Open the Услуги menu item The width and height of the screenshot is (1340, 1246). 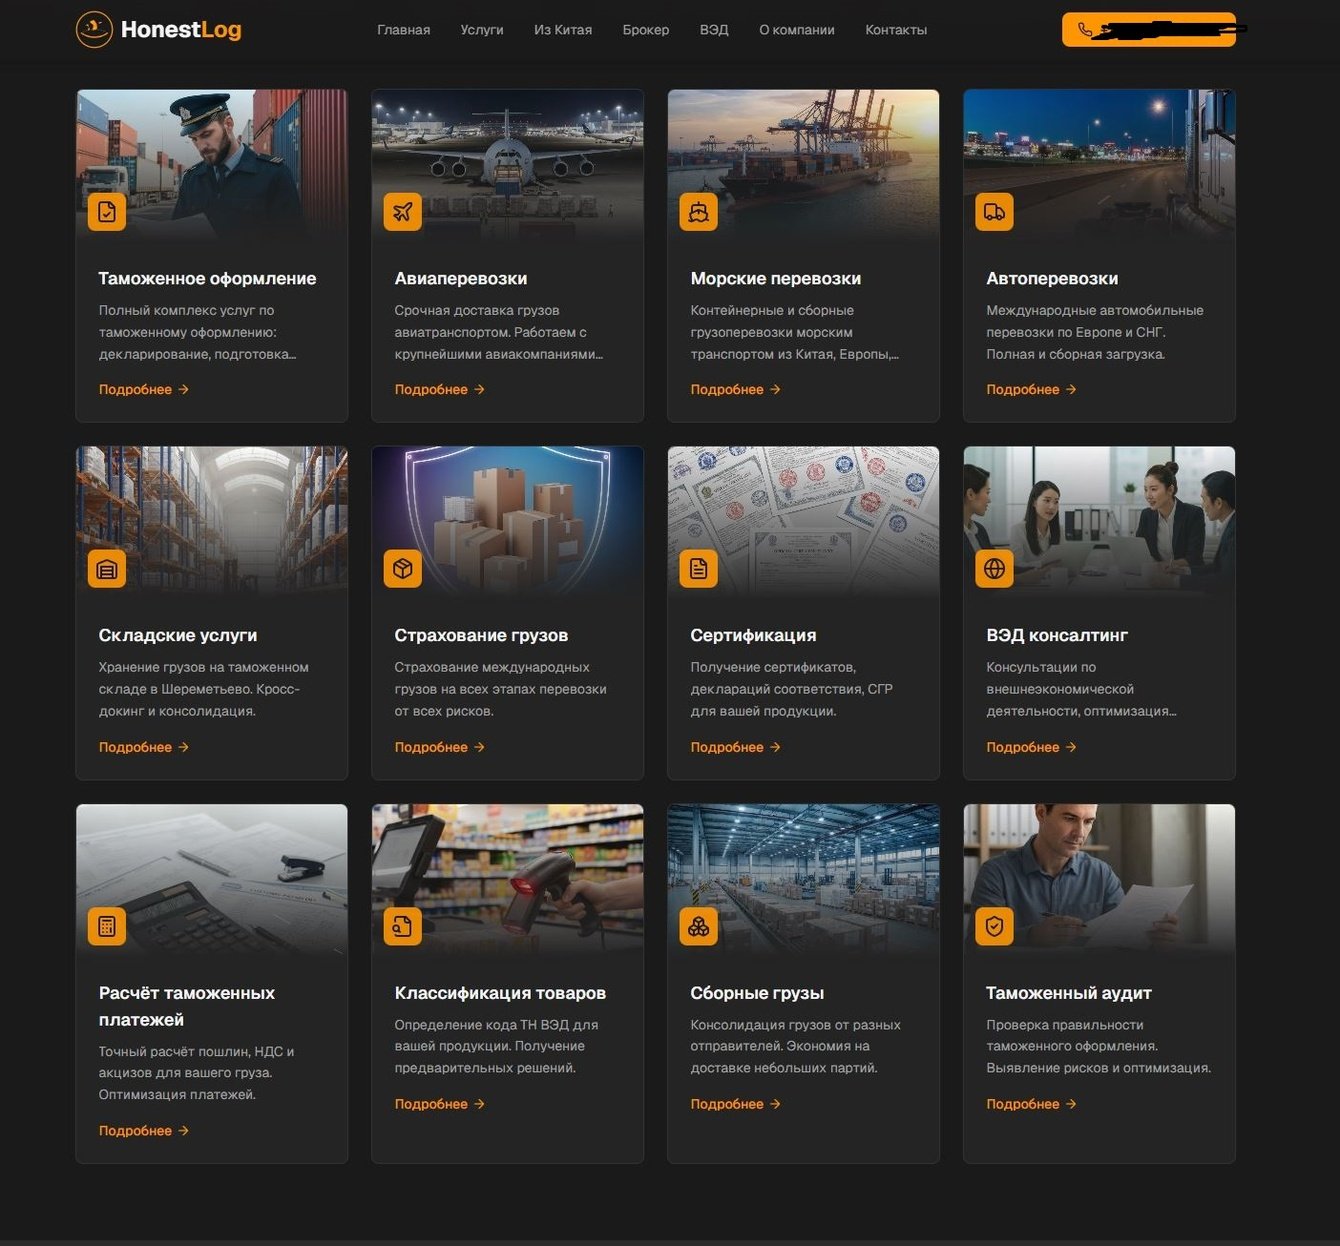point(482,30)
